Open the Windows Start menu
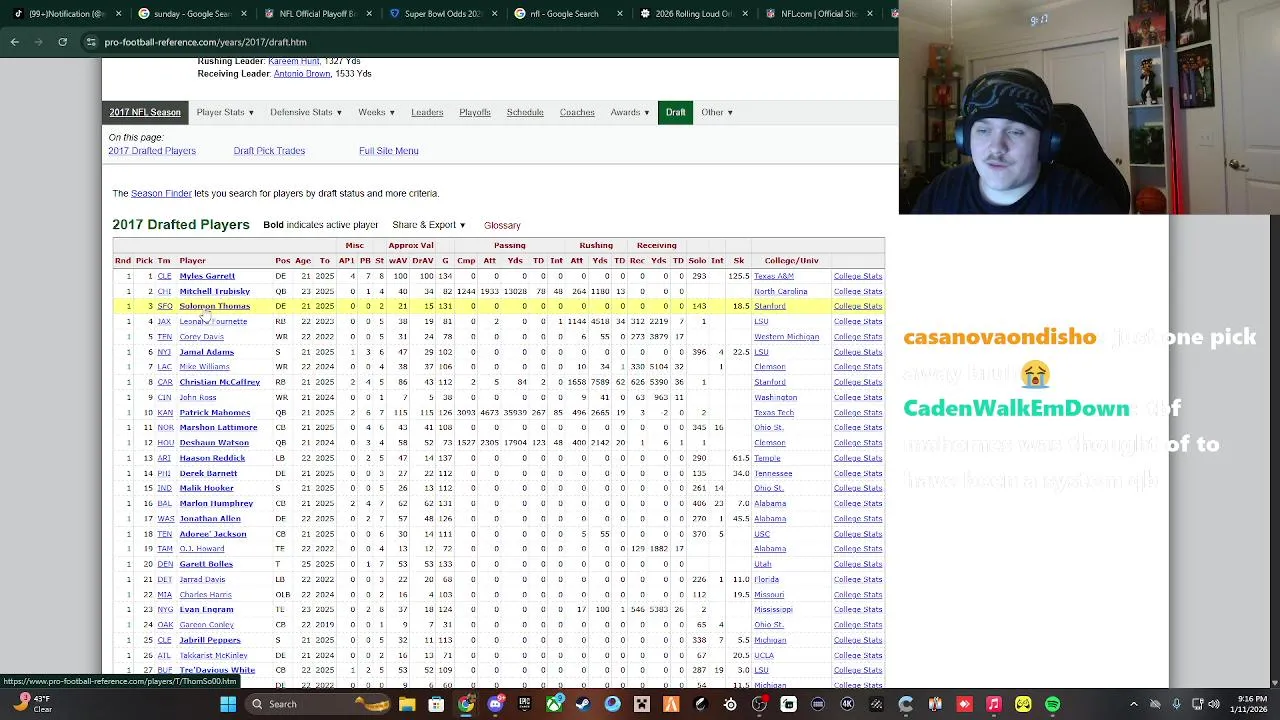 coord(228,704)
